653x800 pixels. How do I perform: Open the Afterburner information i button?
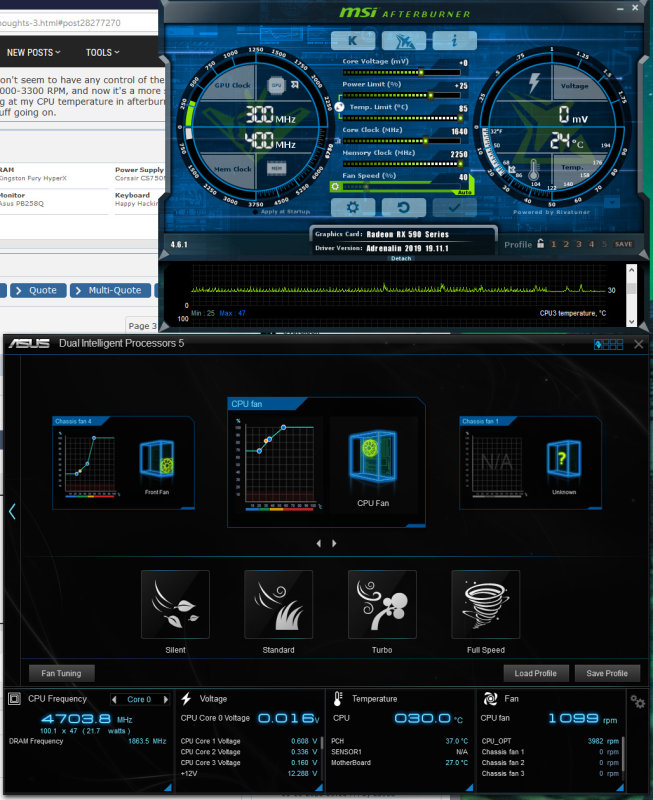click(x=455, y=40)
